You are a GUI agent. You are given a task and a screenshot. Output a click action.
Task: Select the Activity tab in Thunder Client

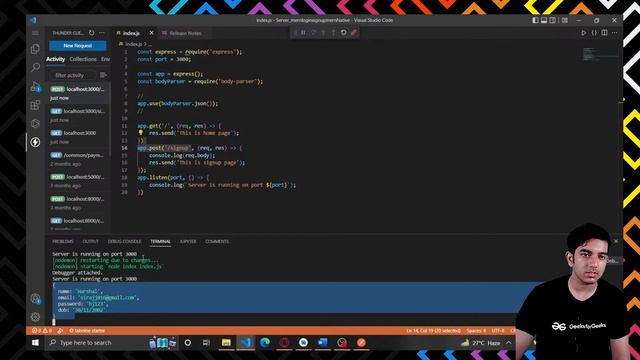click(56, 59)
